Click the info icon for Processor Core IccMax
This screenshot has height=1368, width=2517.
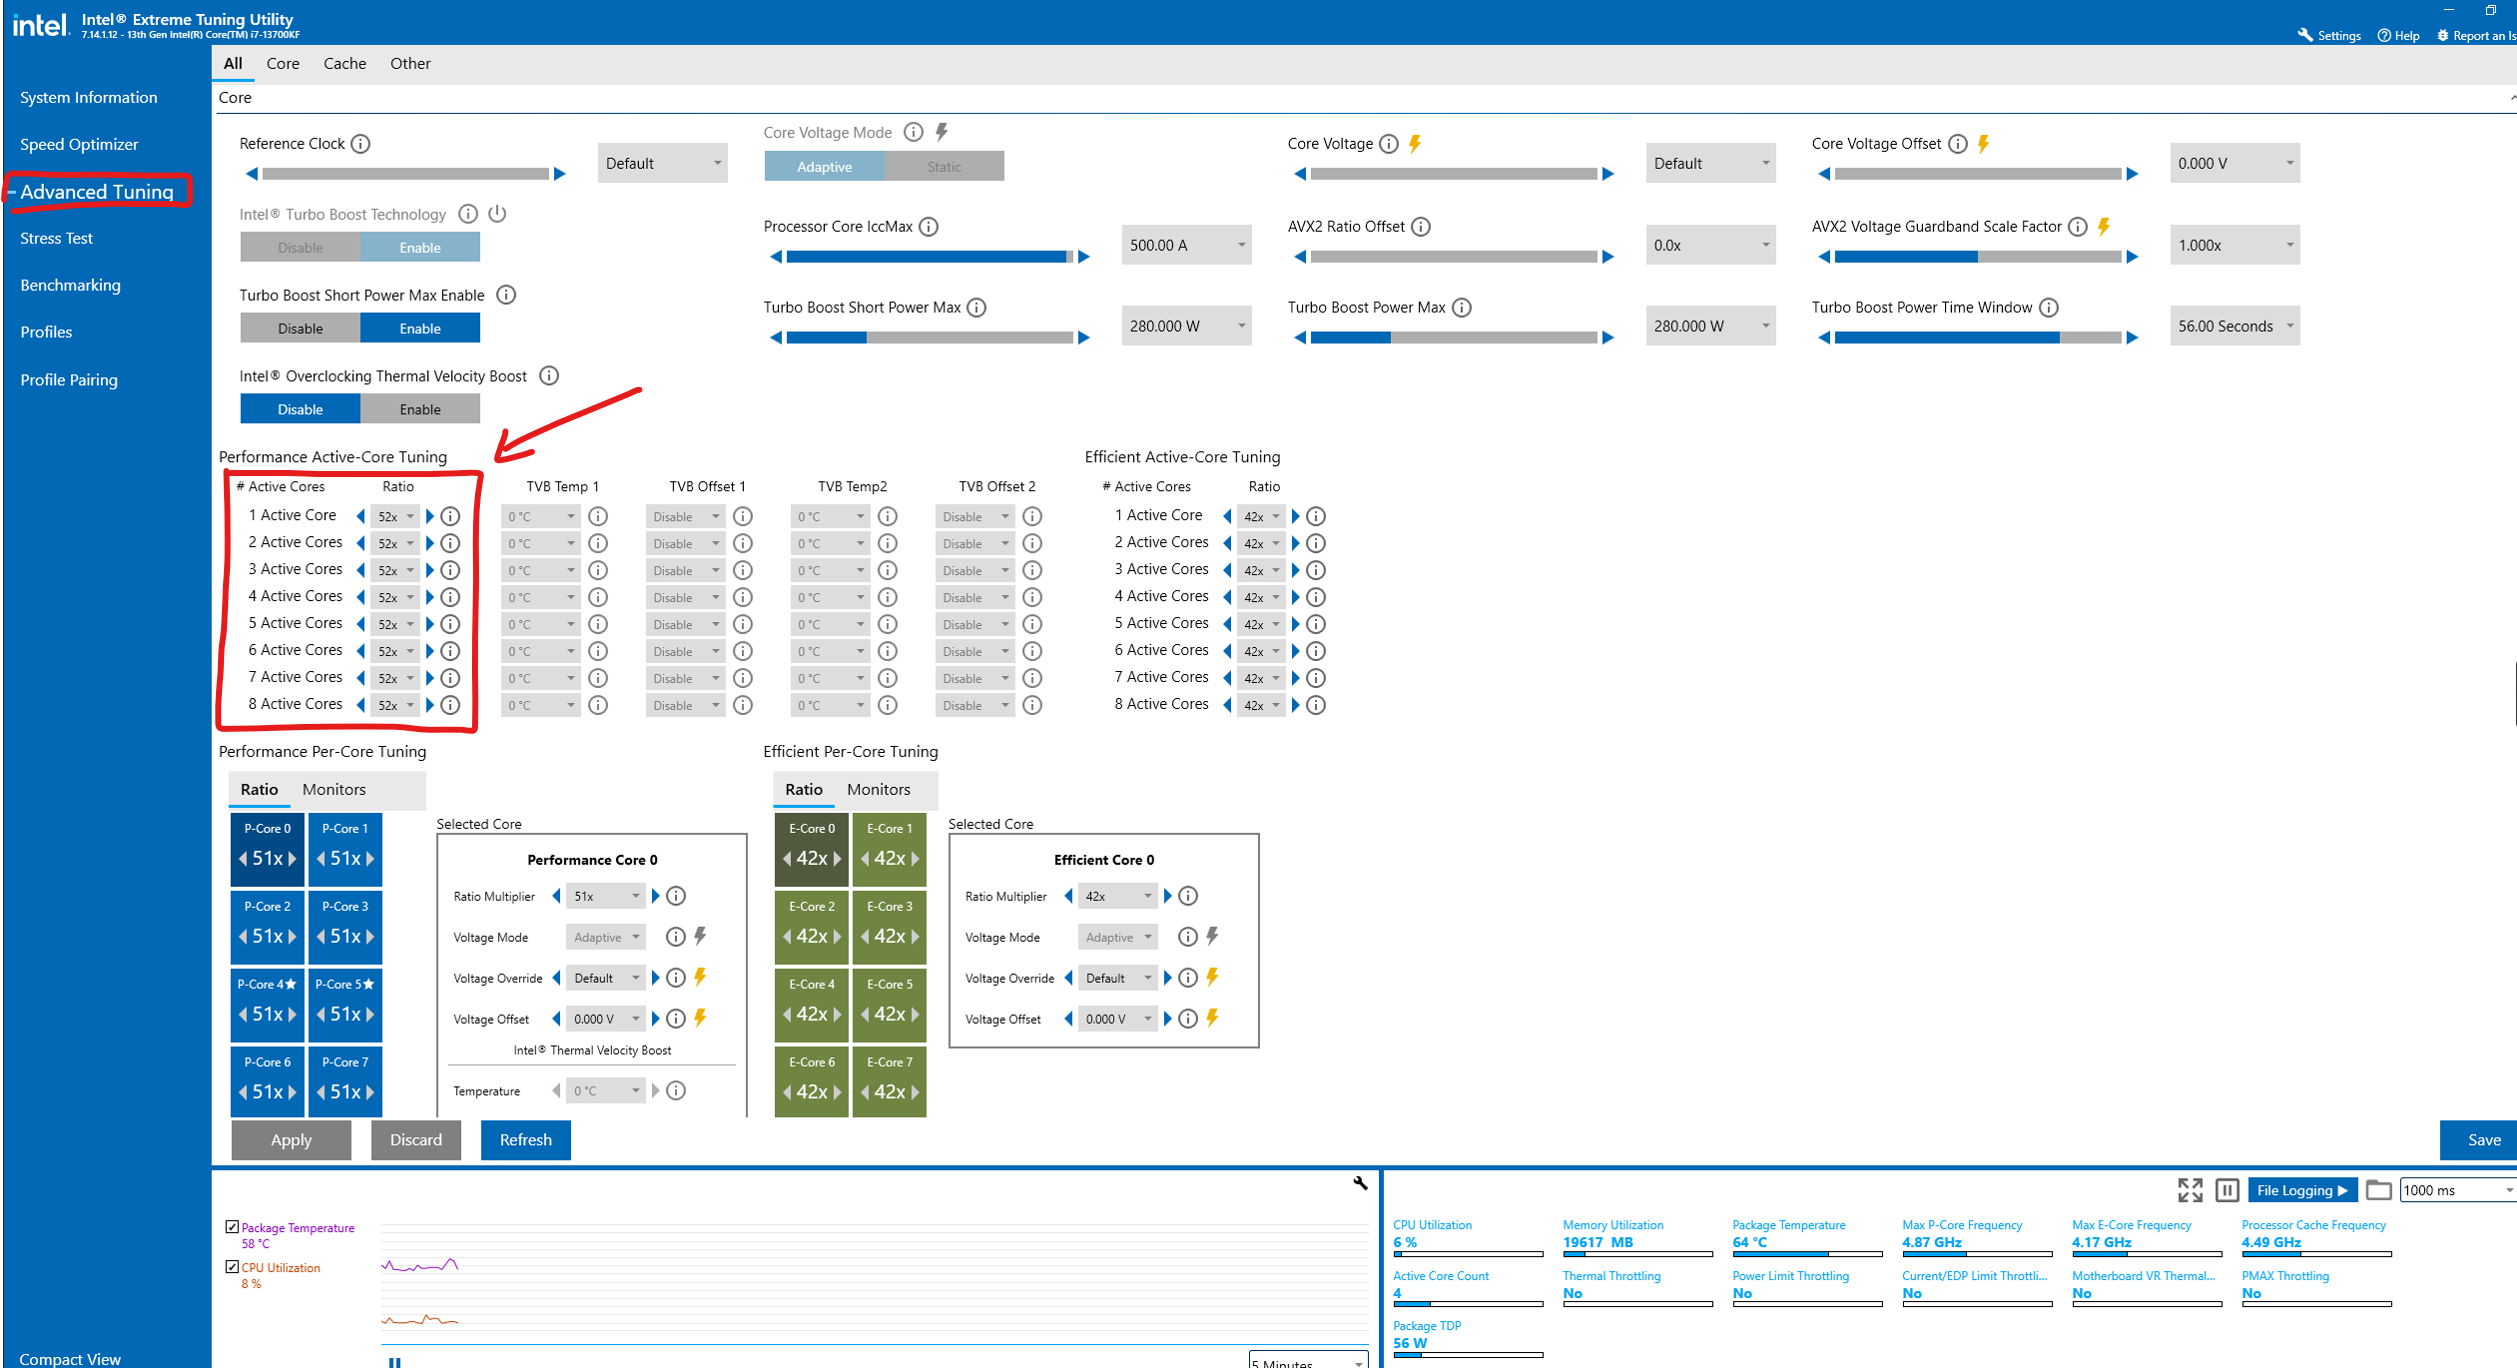tap(929, 227)
